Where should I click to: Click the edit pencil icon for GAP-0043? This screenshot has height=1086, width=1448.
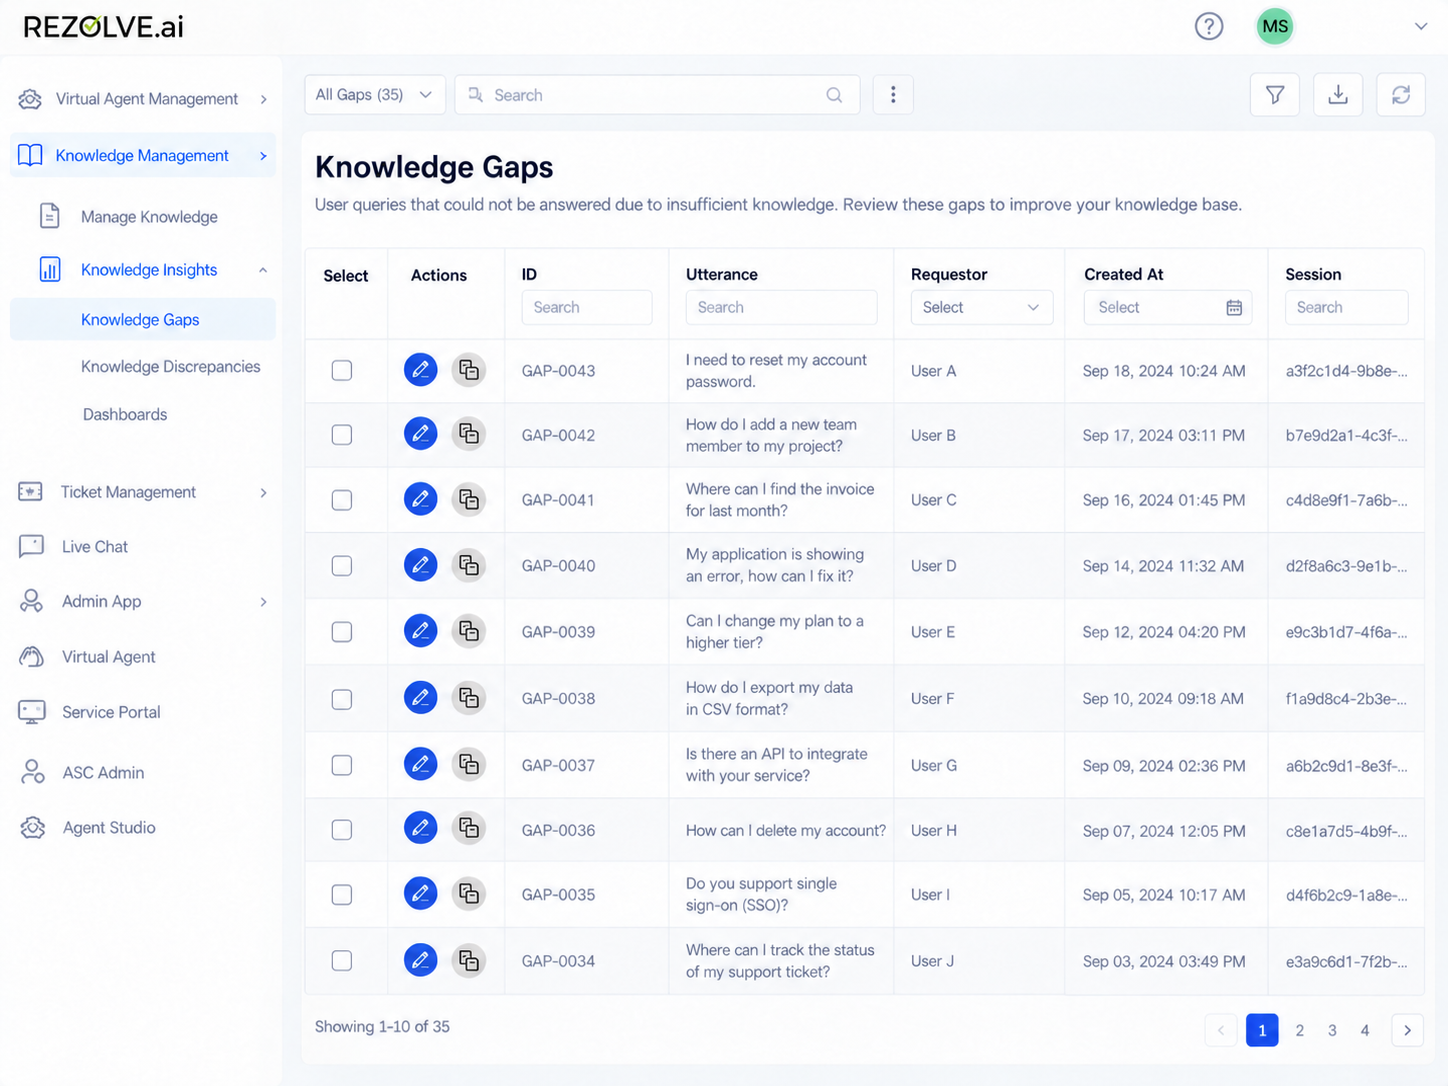(x=420, y=370)
